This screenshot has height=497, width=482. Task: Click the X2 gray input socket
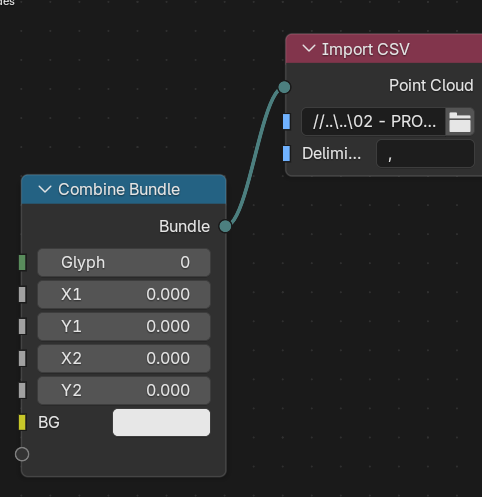tap(22, 358)
